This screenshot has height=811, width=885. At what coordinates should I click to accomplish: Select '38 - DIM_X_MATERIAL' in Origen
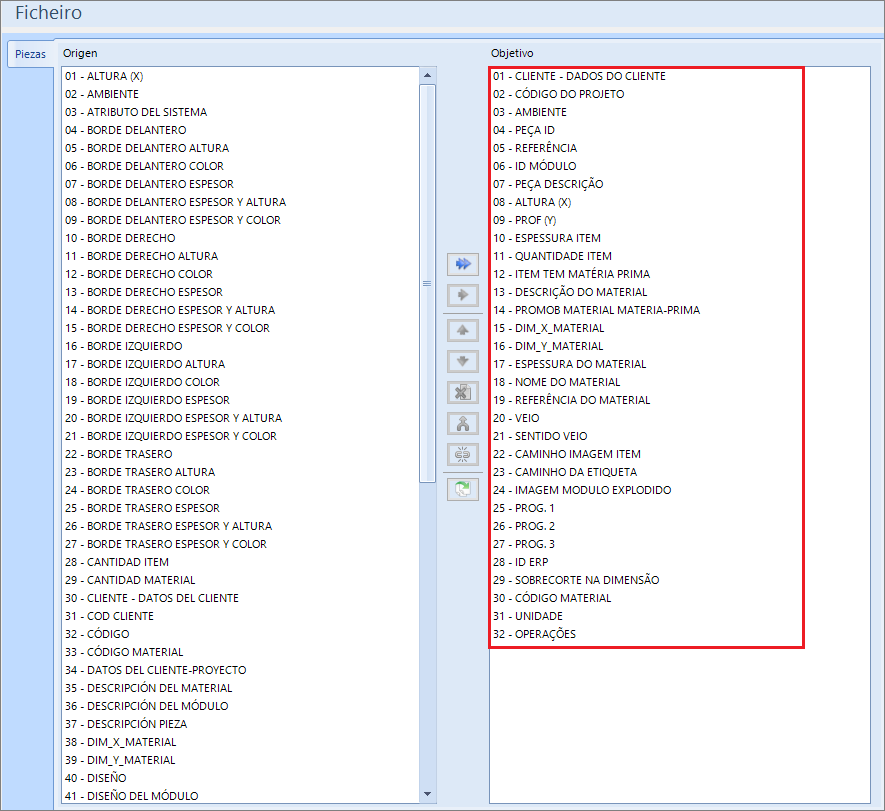point(121,743)
